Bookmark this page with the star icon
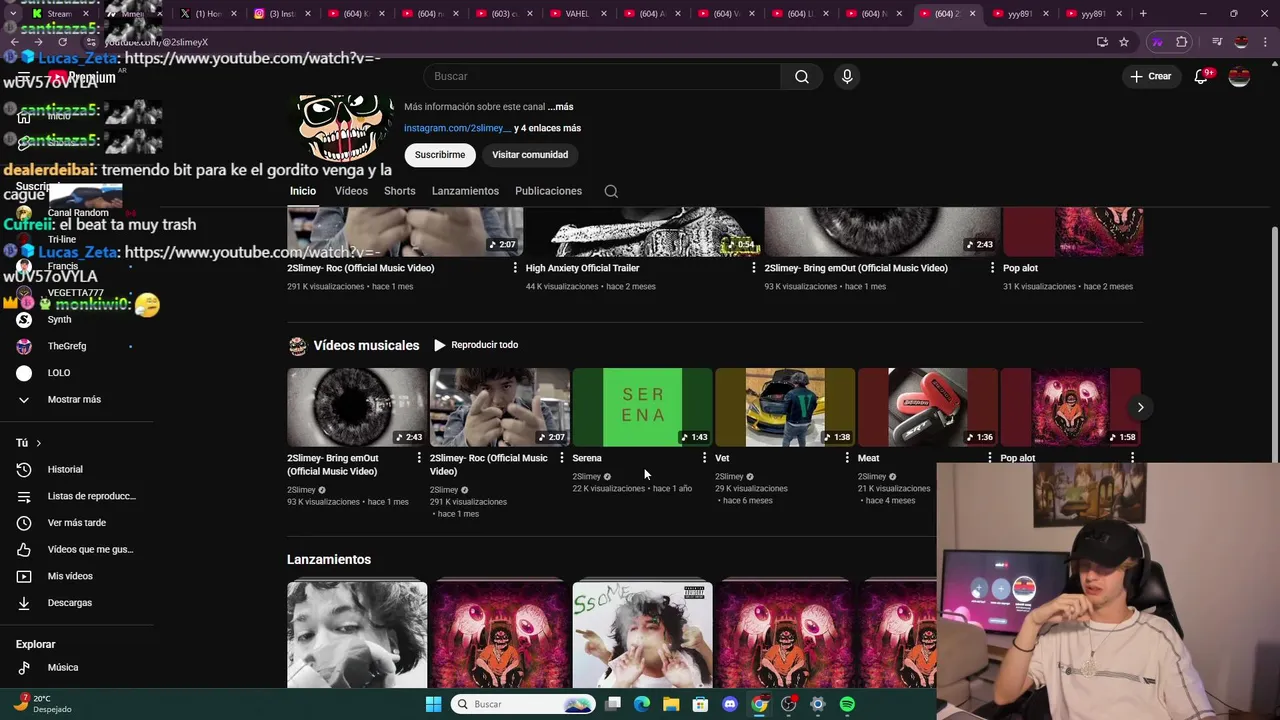The height and width of the screenshot is (720, 1280). [1124, 42]
